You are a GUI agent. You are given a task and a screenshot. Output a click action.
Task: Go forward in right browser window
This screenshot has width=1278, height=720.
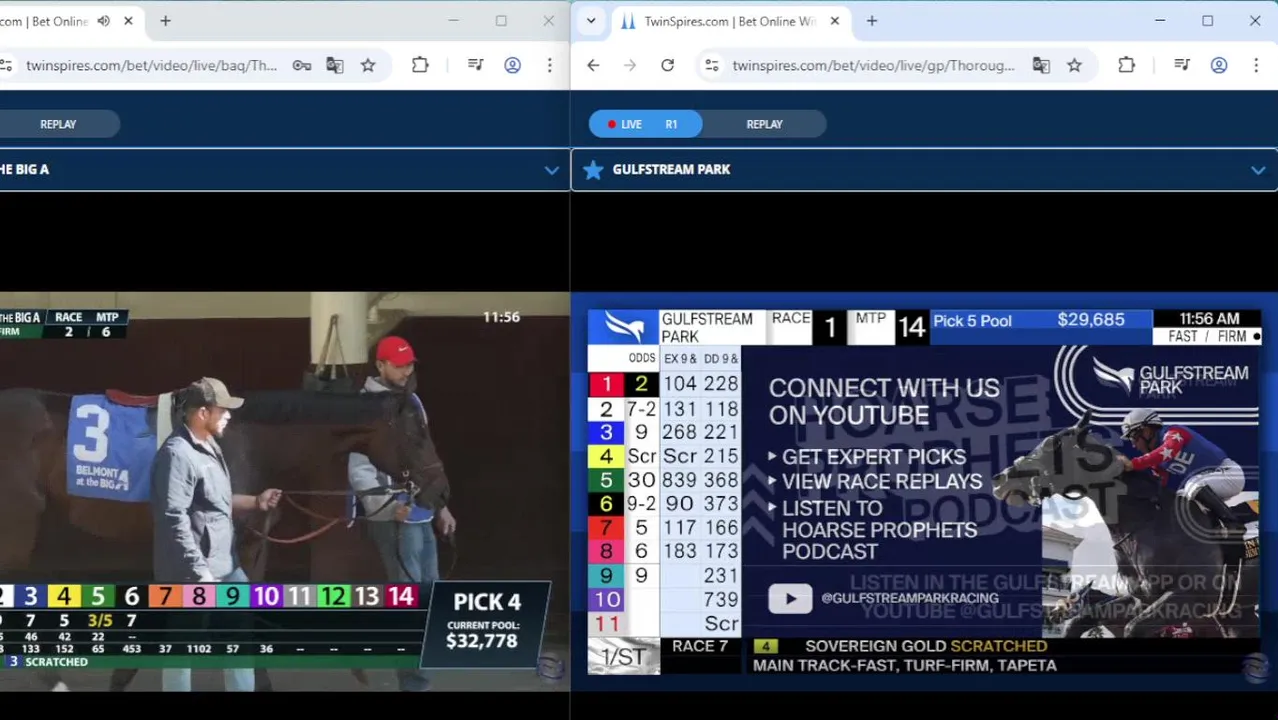click(630, 65)
